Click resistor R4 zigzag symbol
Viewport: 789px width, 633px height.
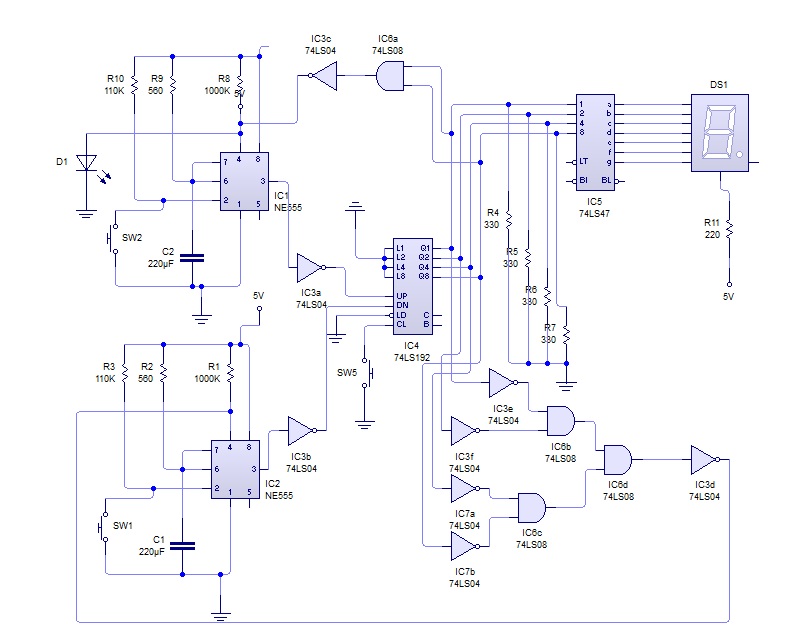coord(509,220)
